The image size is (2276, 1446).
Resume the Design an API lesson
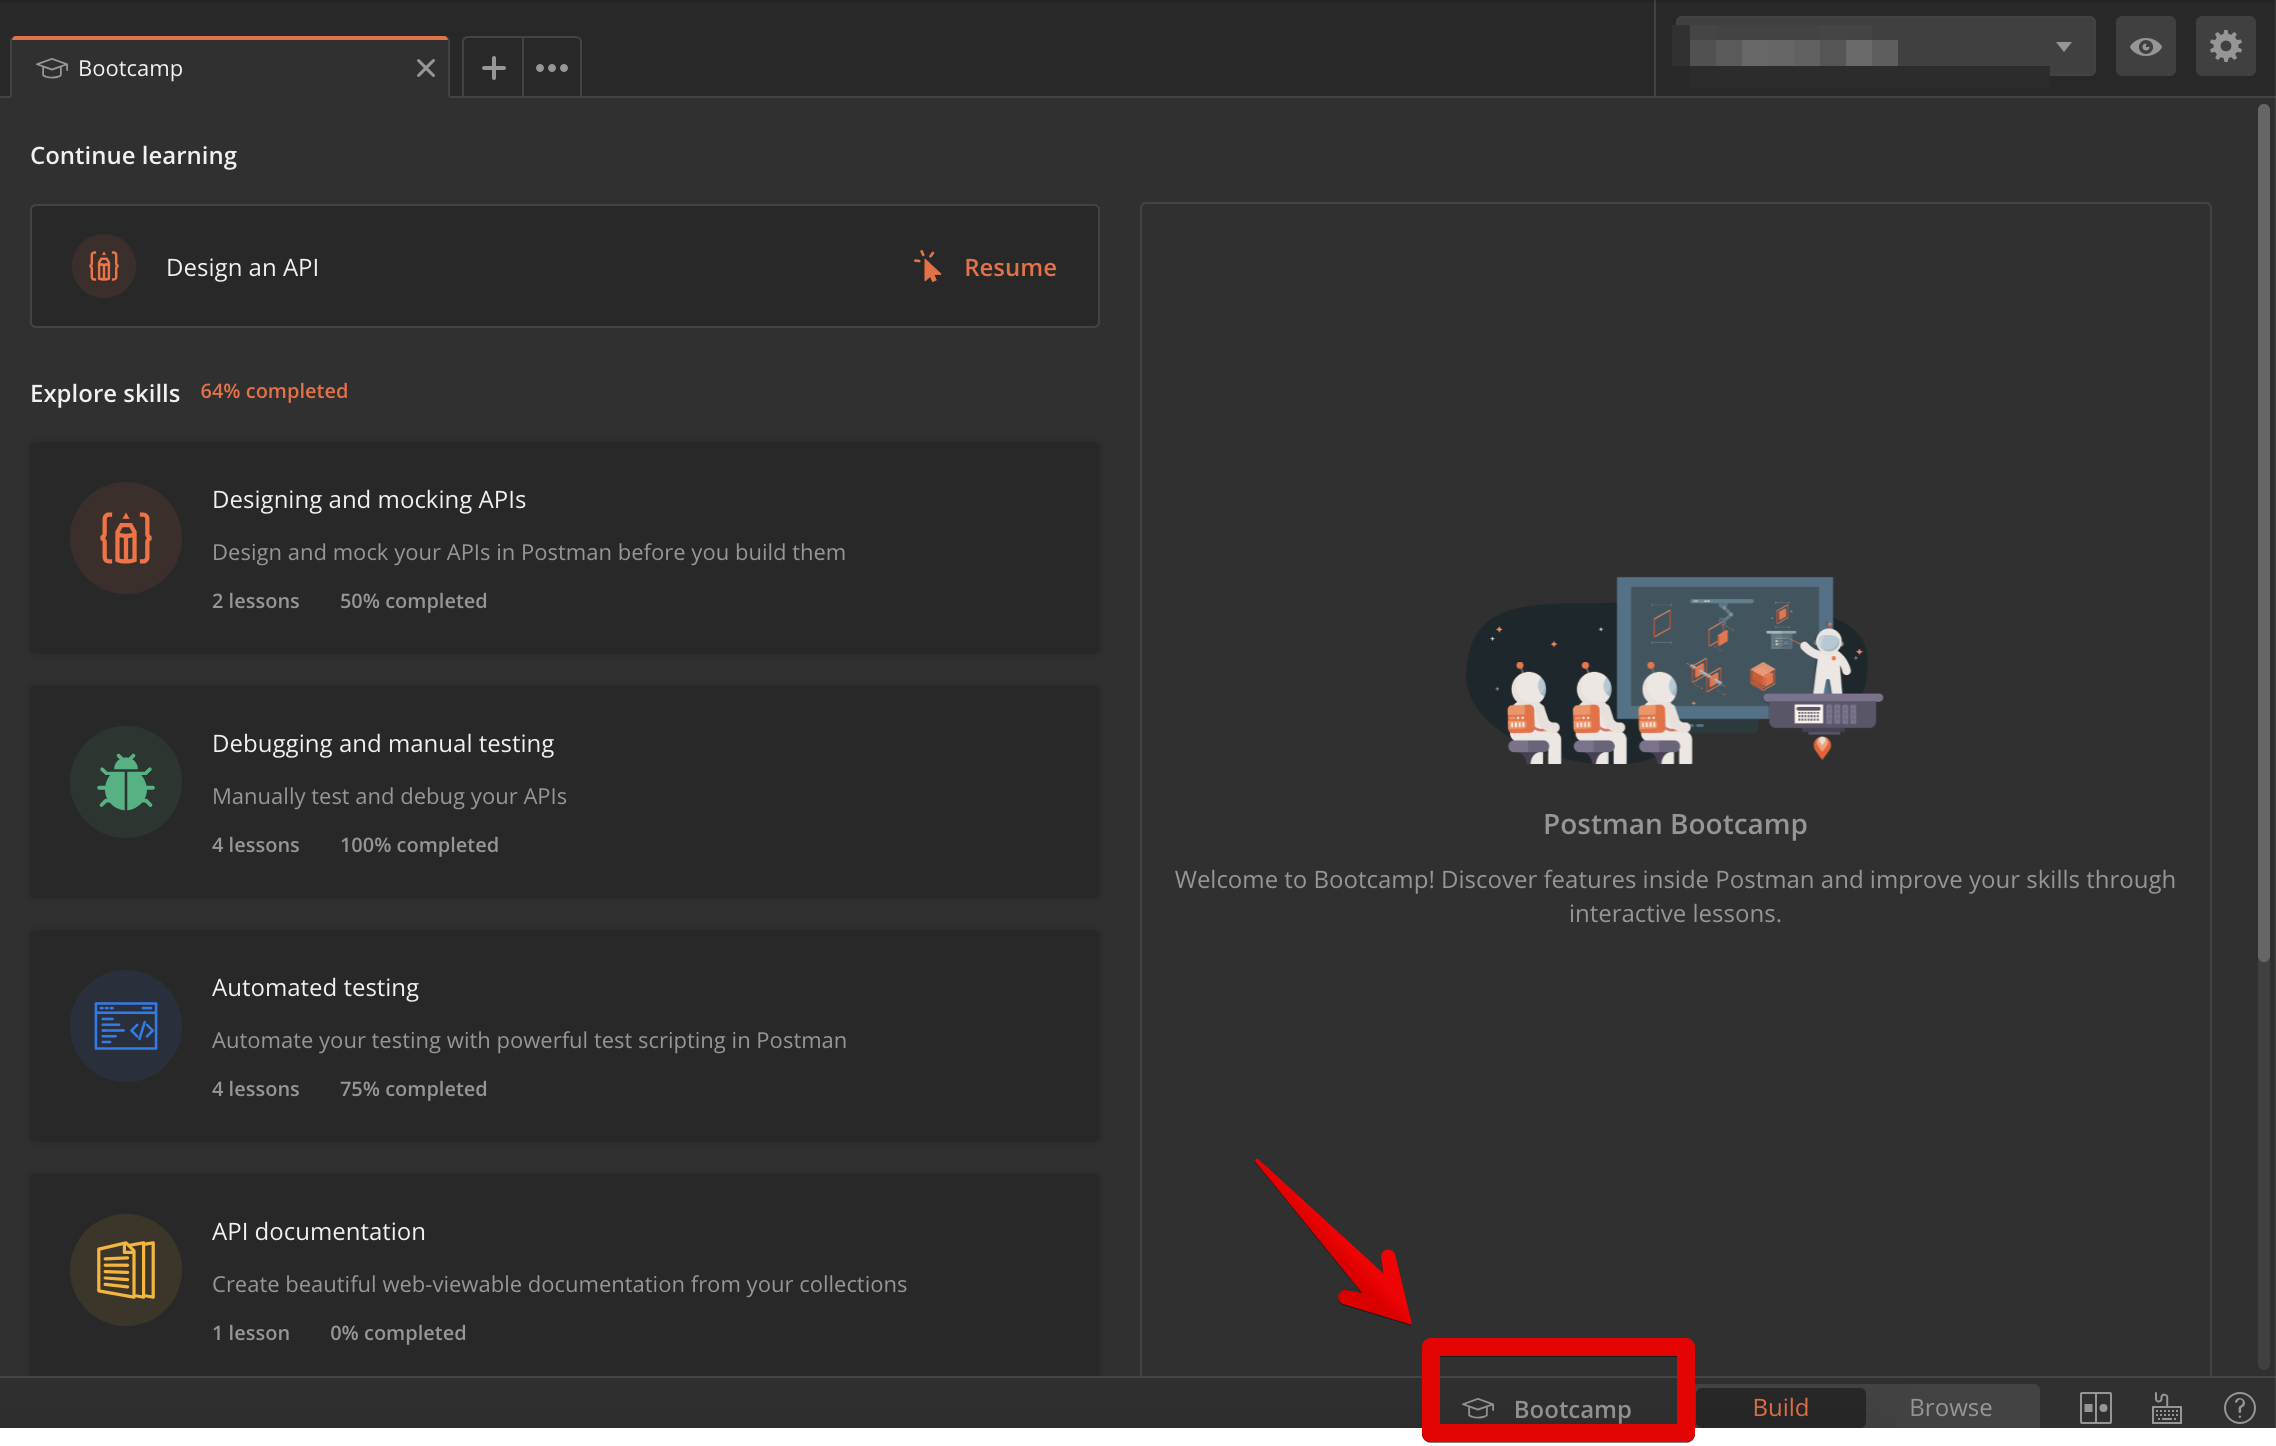pyautogui.click(x=1009, y=267)
